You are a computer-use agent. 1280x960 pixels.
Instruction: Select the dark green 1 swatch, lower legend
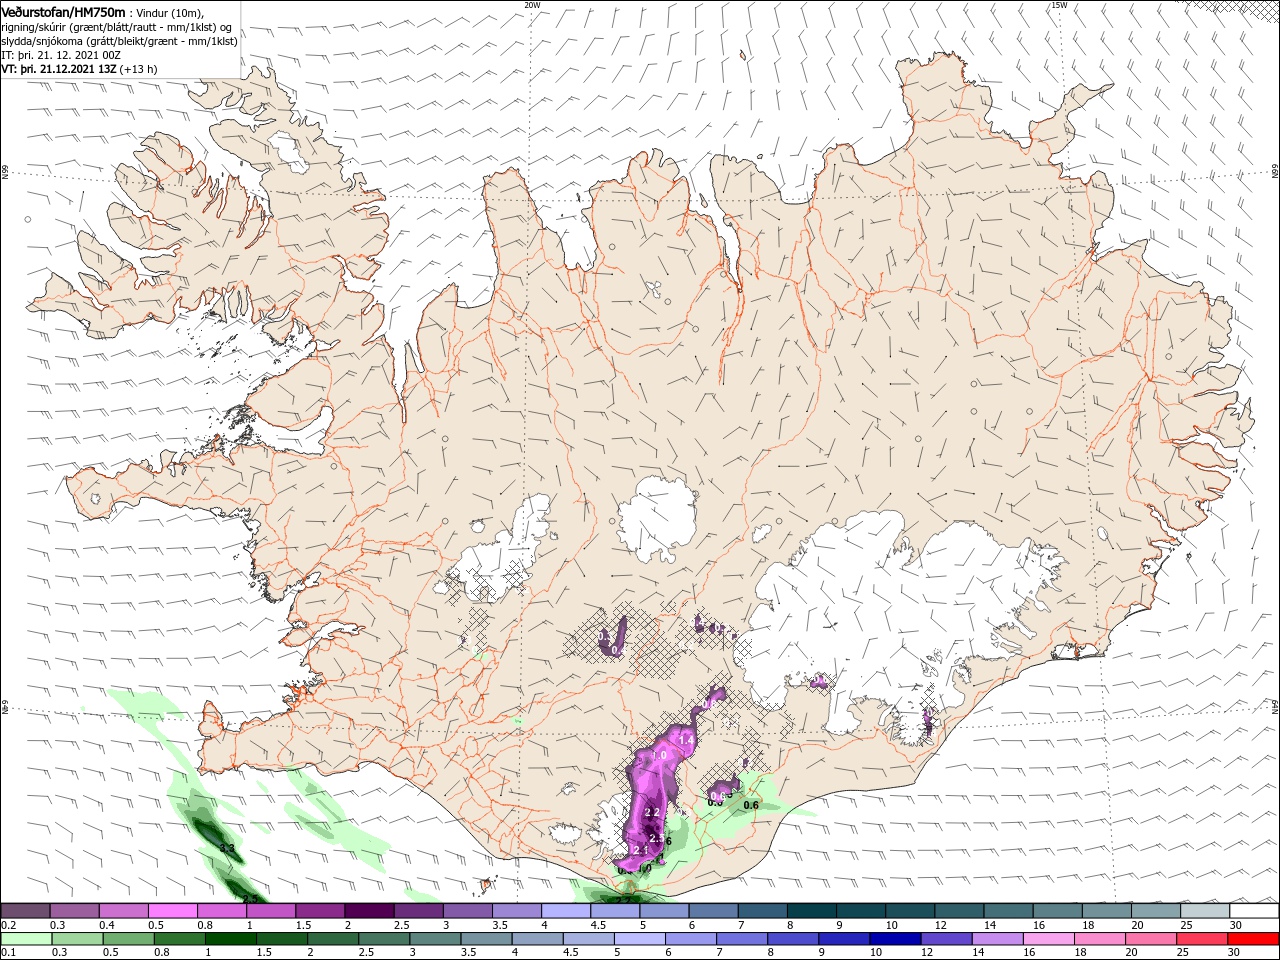[x=230, y=938]
